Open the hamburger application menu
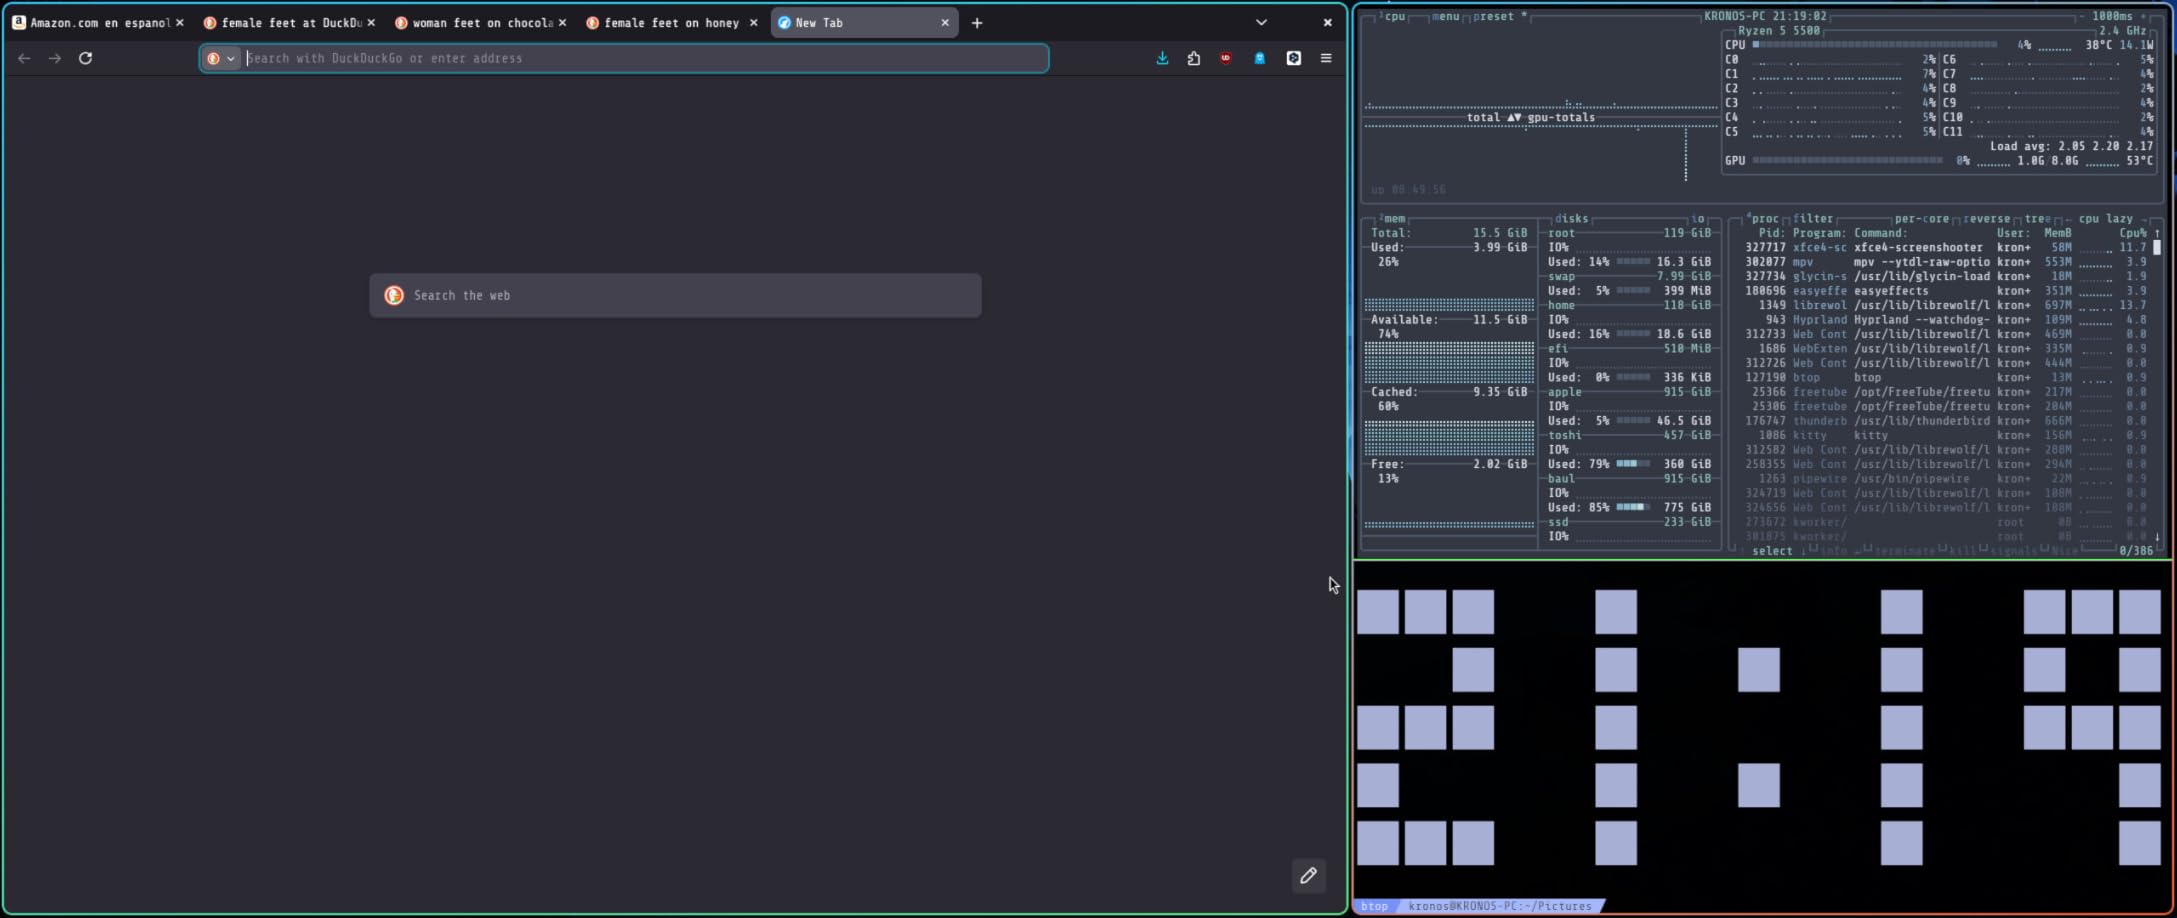2177x918 pixels. pos(1326,58)
